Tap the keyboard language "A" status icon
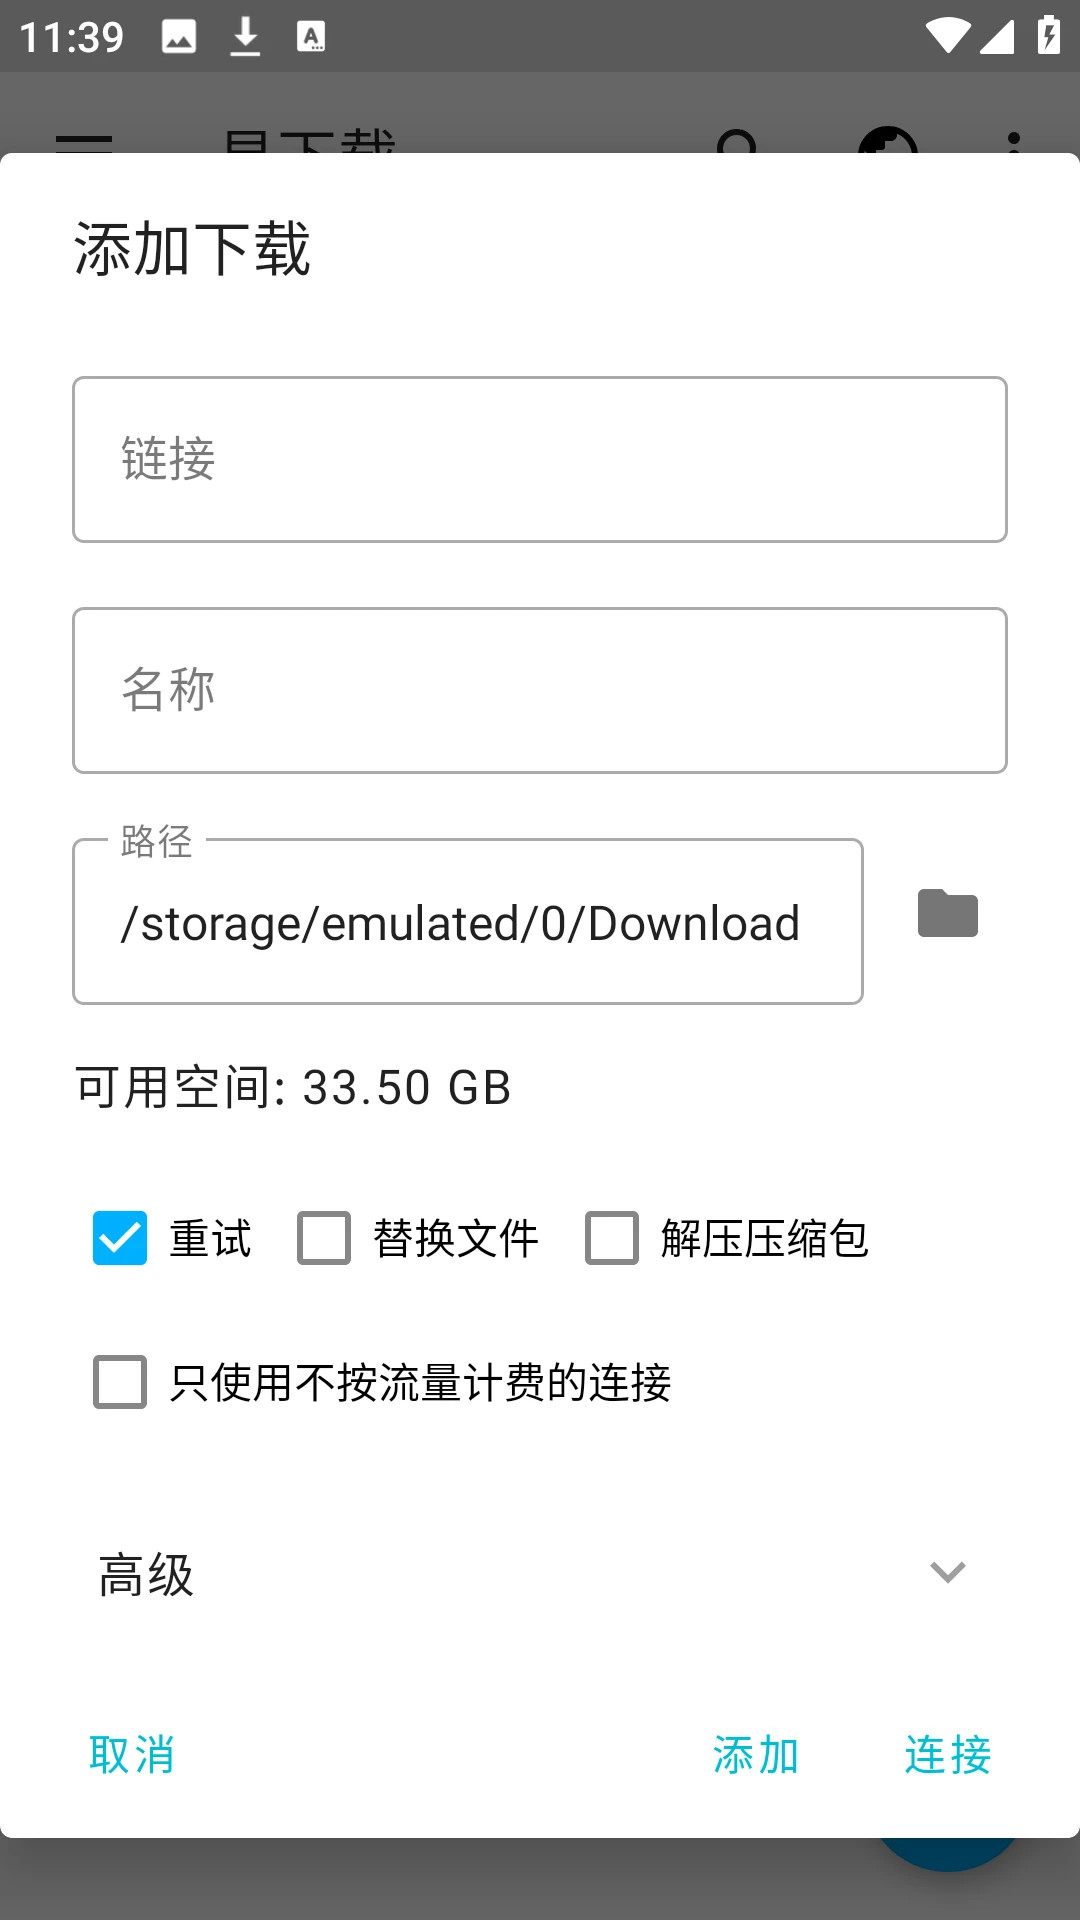 [x=311, y=37]
